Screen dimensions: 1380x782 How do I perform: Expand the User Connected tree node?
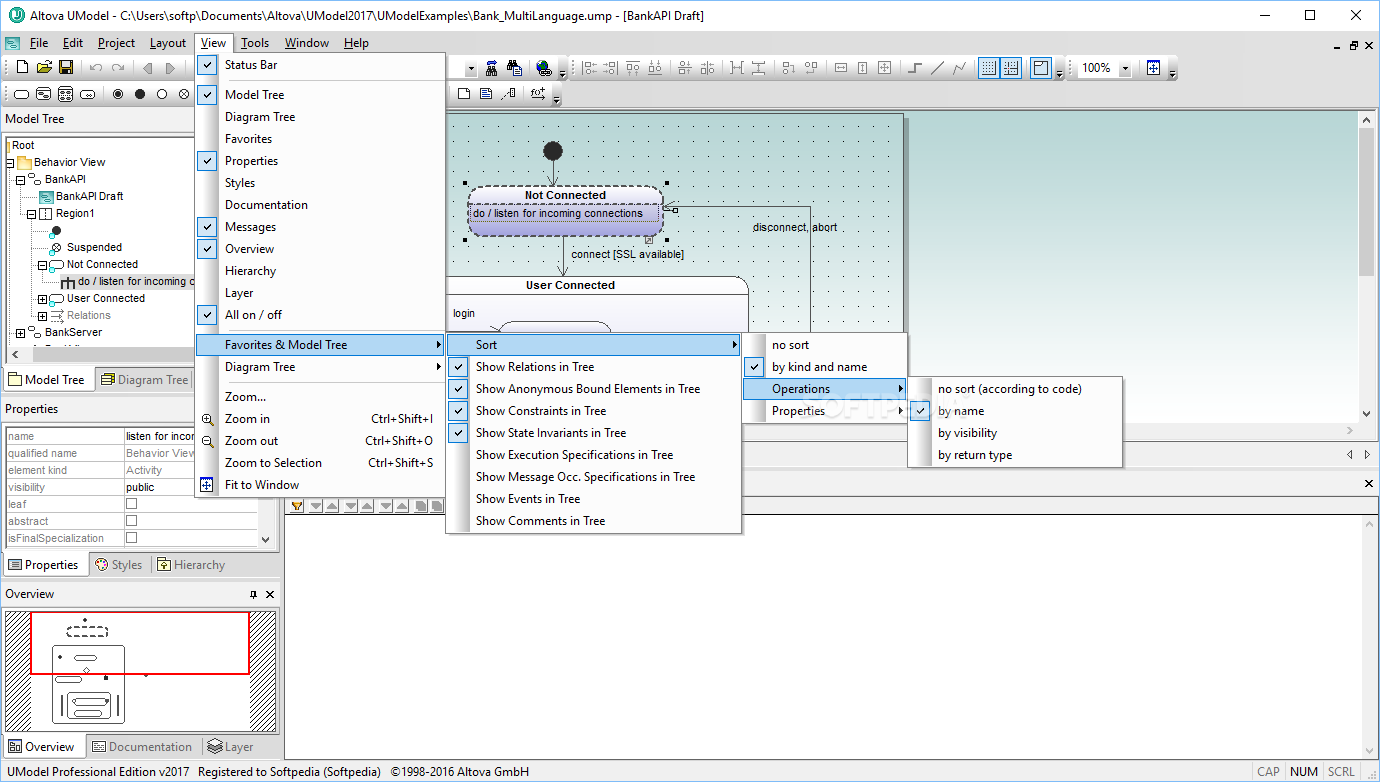(x=42, y=298)
